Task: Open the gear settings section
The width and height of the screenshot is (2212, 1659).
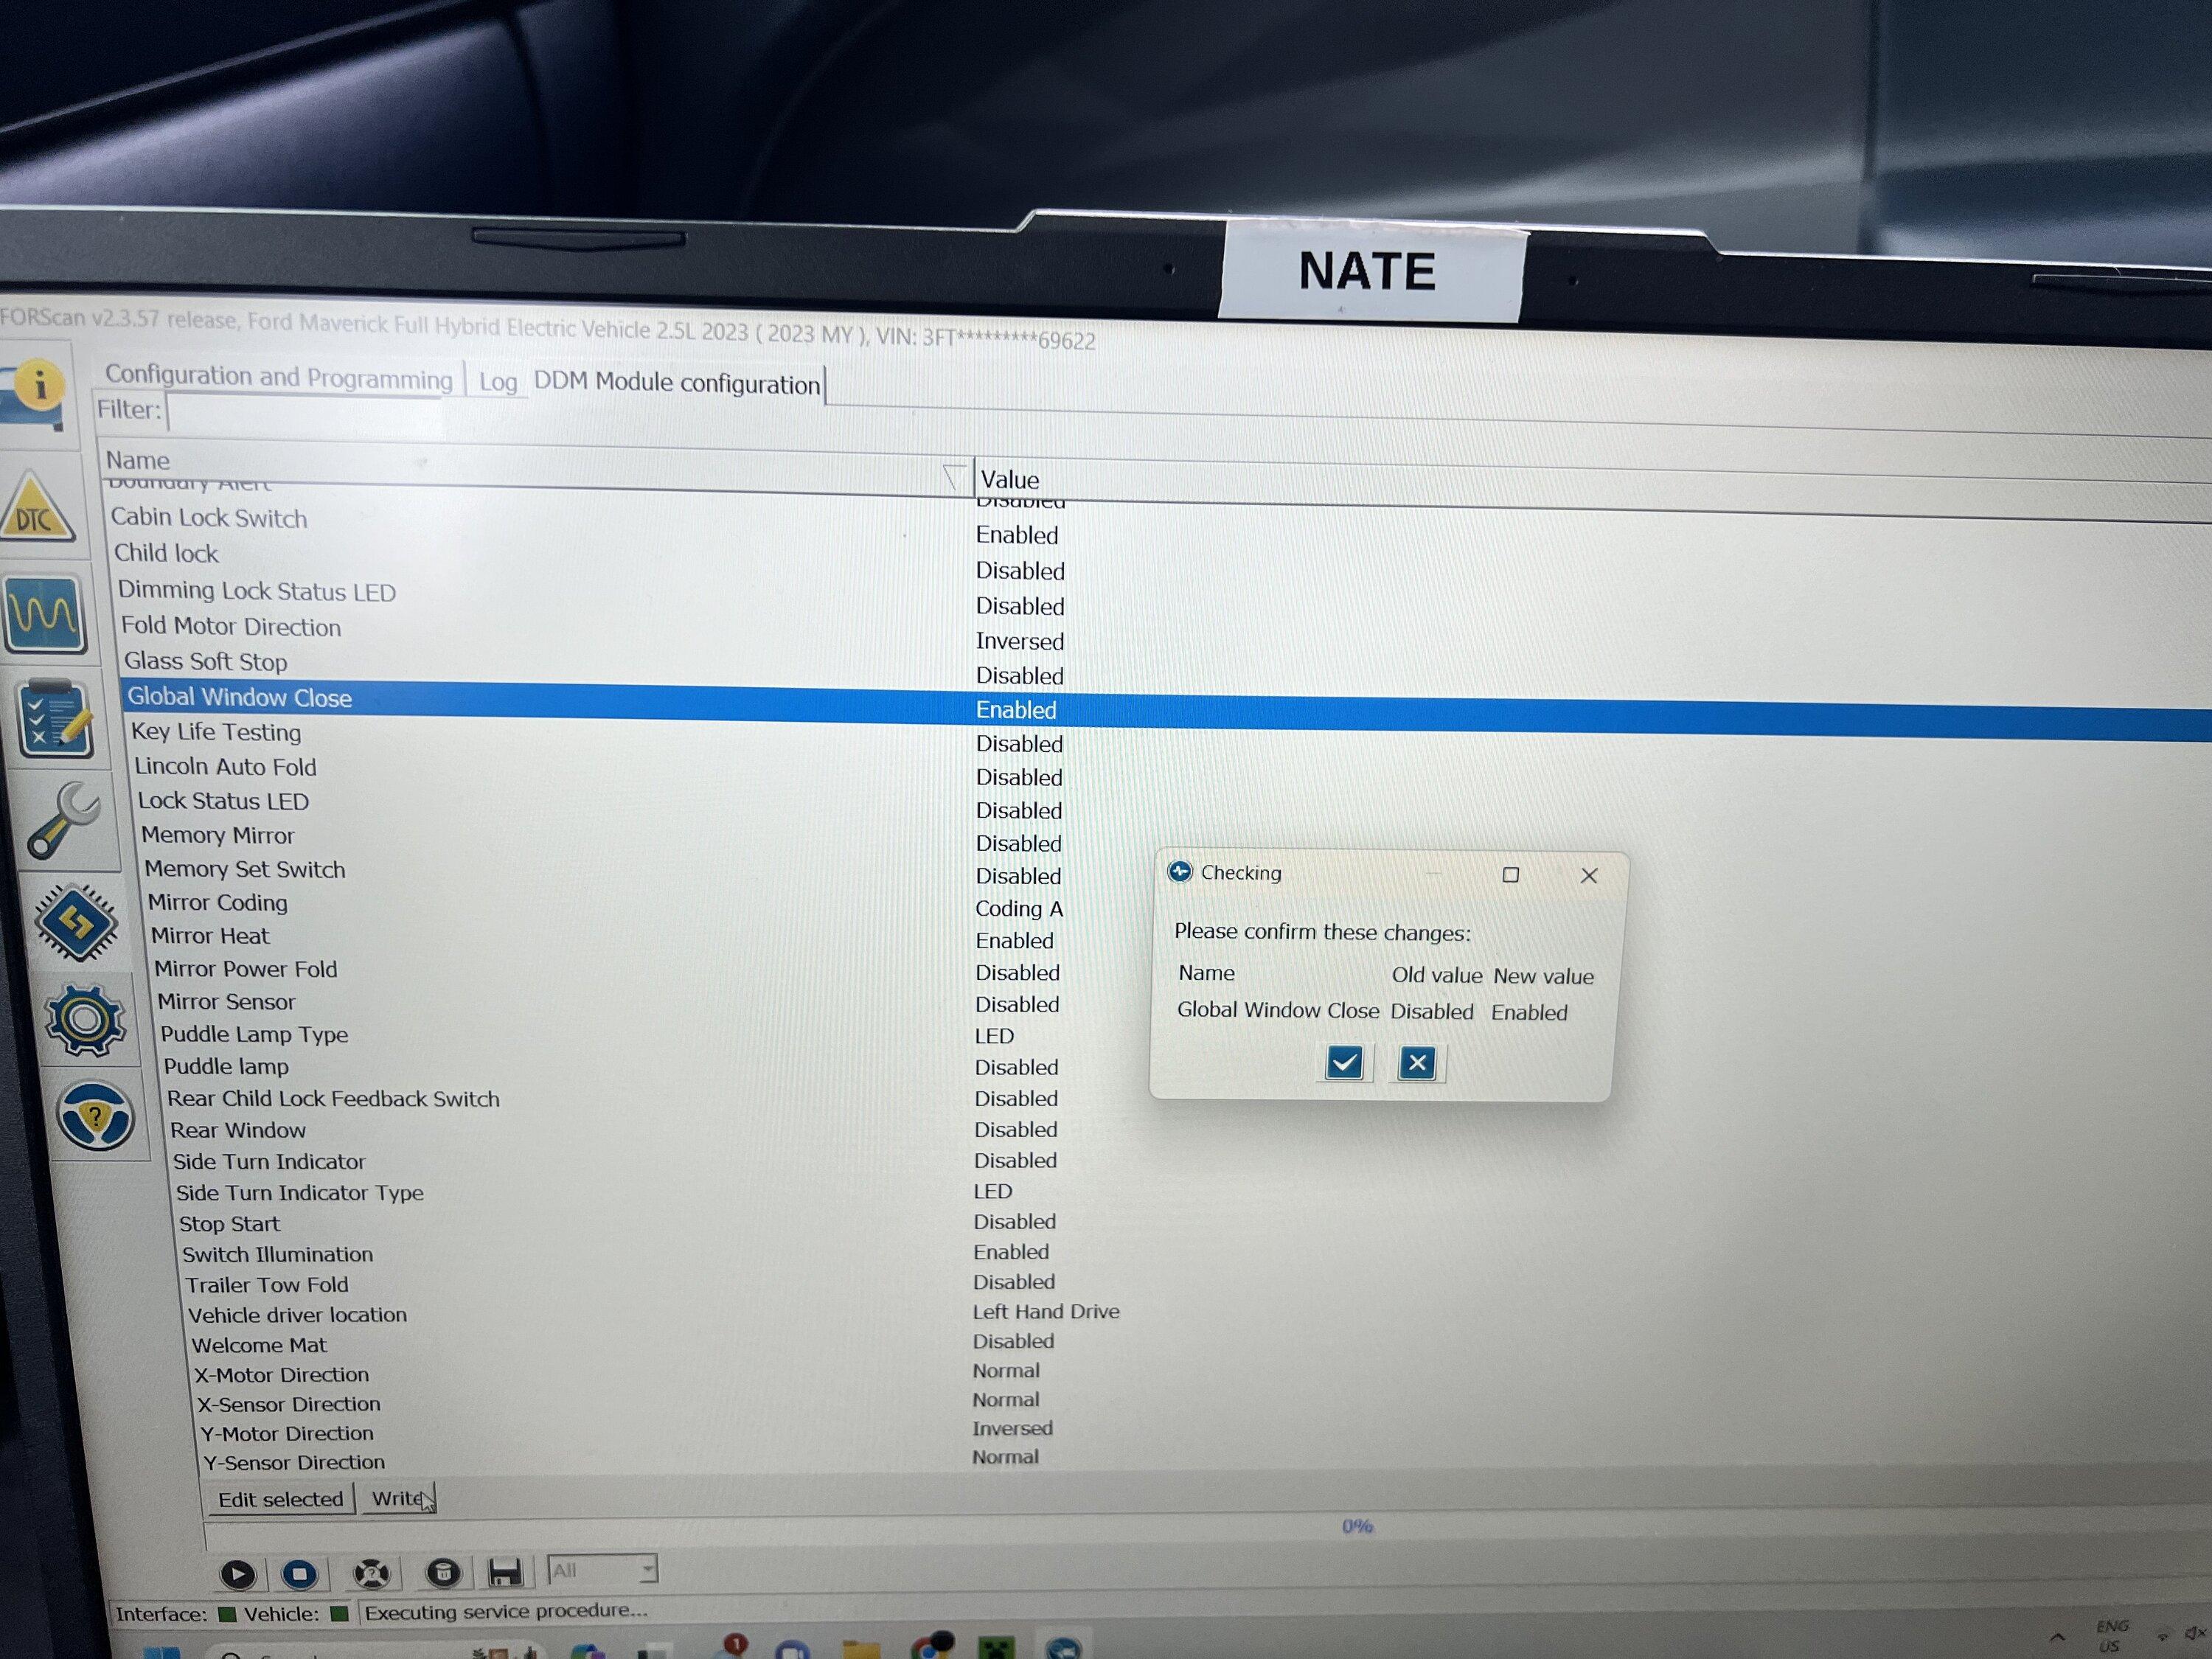Action: [86, 1019]
